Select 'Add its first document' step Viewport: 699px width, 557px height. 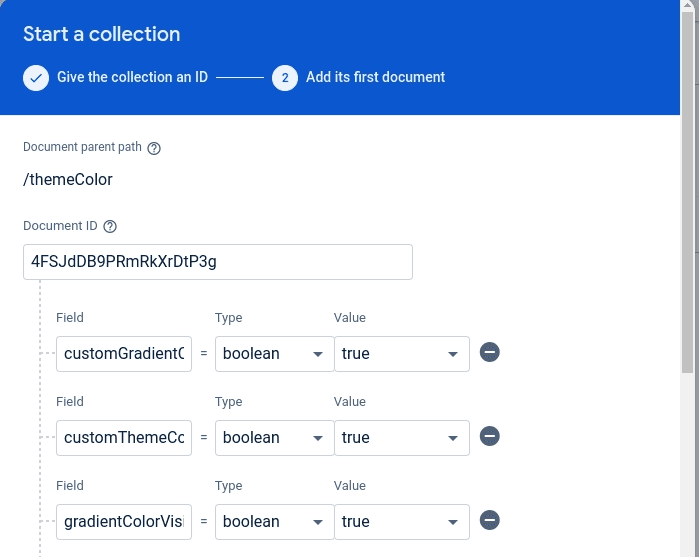(375, 77)
